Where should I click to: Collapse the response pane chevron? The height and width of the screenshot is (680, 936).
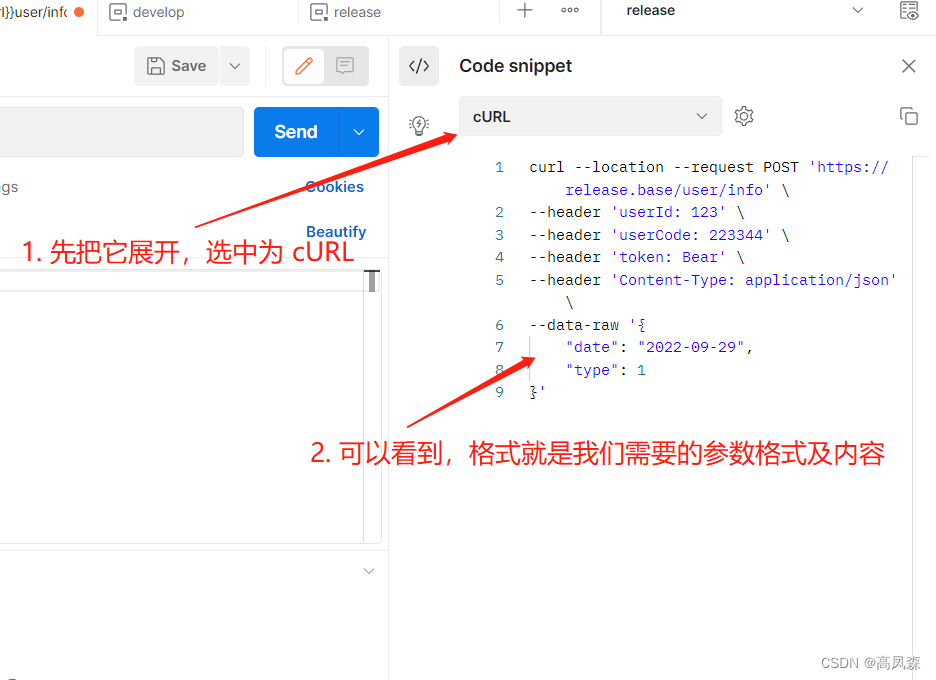click(x=369, y=571)
